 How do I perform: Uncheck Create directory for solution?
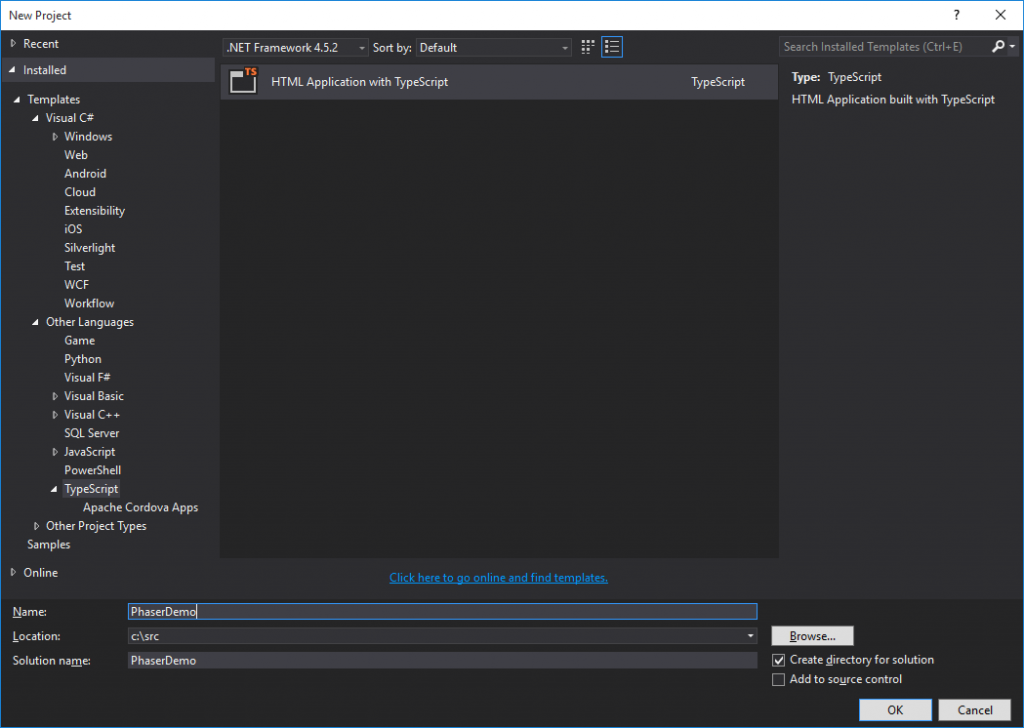778,660
